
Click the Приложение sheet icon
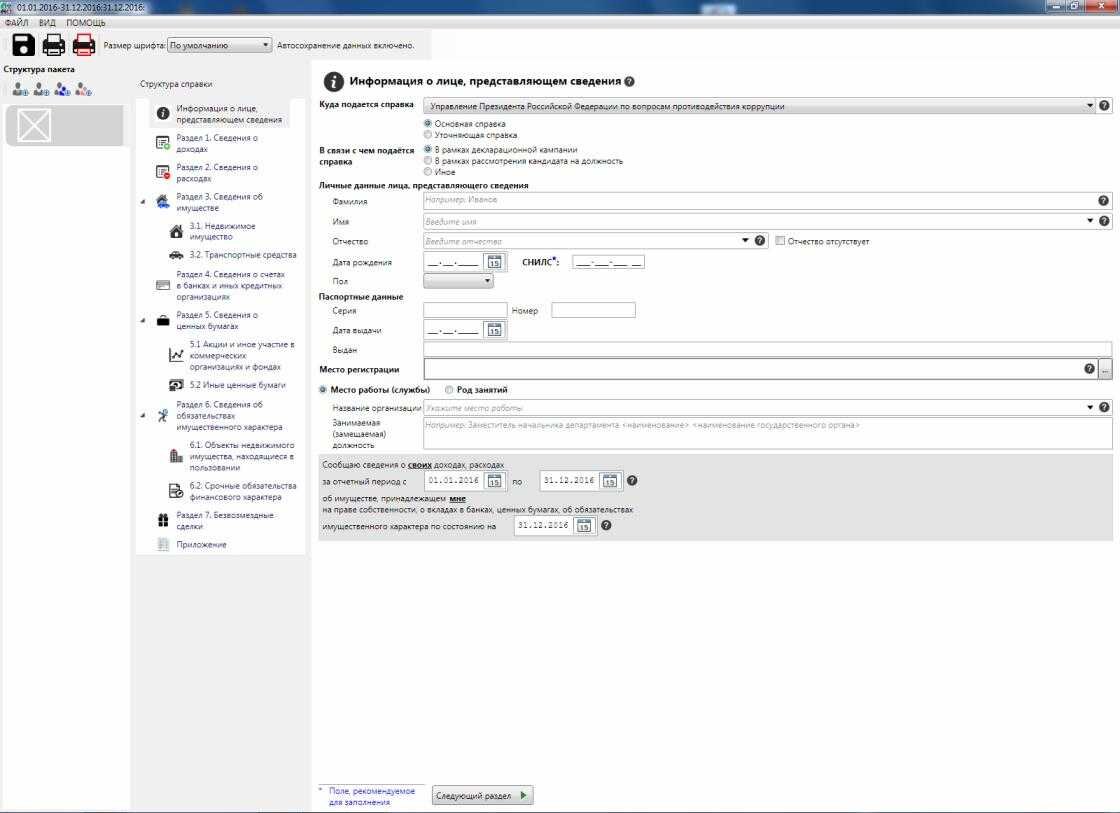(163, 544)
